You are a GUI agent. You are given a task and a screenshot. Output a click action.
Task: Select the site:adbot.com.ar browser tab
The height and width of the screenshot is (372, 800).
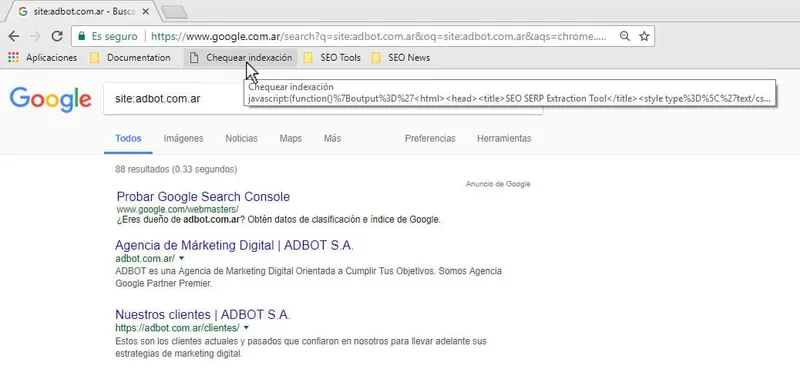pos(82,11)
